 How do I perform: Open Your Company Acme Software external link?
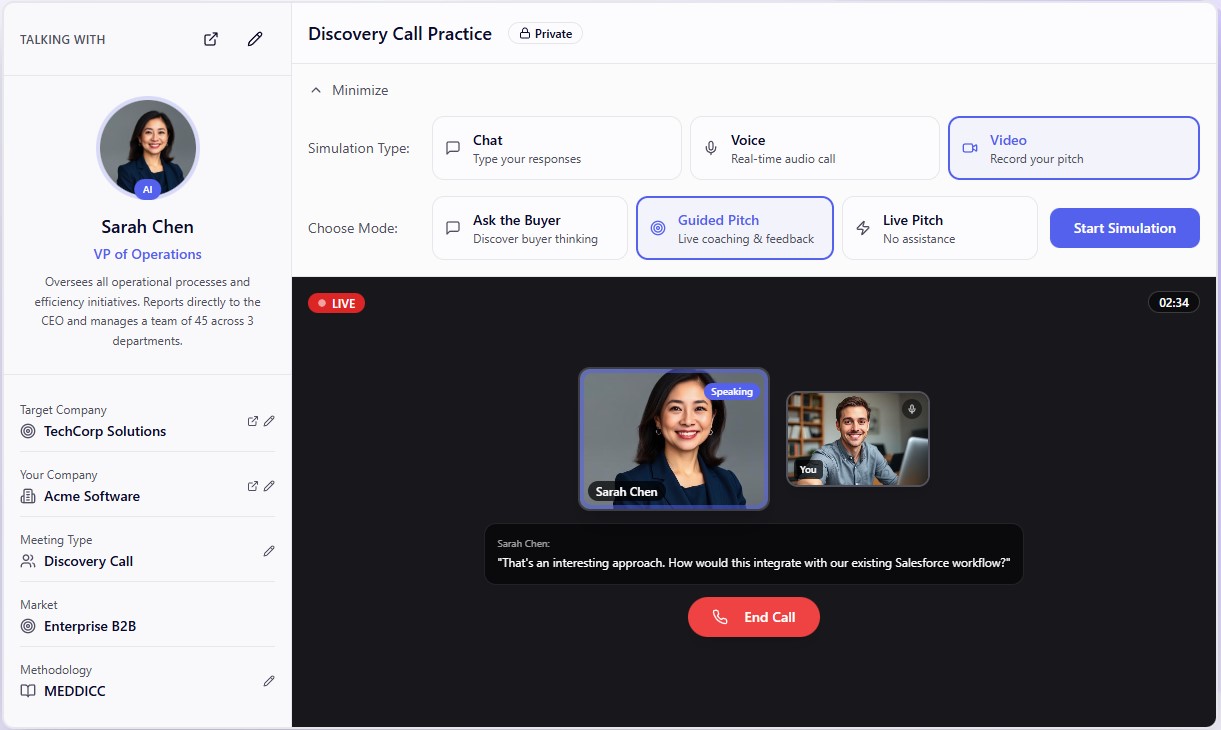coord(253,486)
